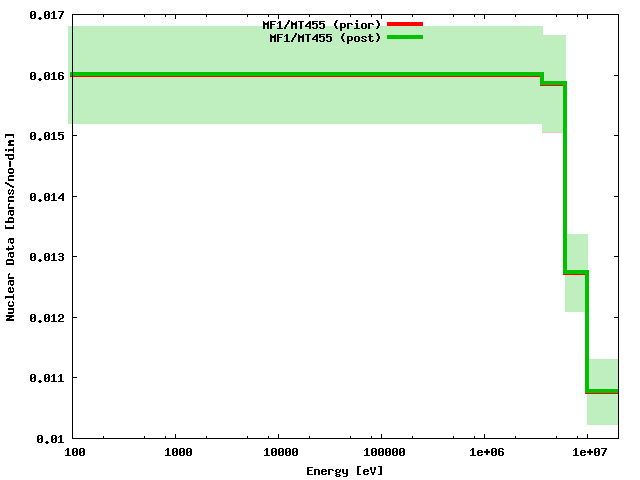Select the "MF1/MT455 (post)" legend label
Image resolution: width=640 pixels, height=480 pixels.
pyautogui.click(x=318, y=38)
